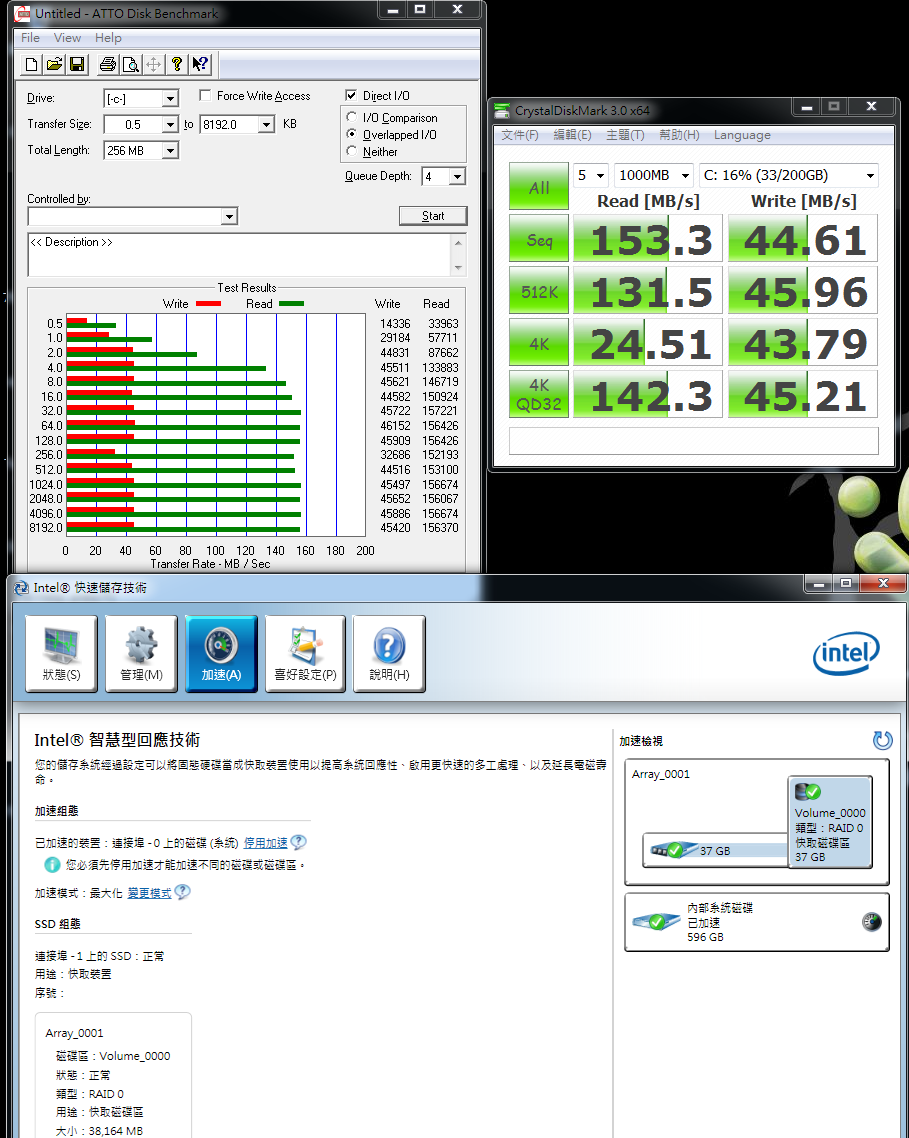
Task: Click the help icon next to 變更模式
Action: point(182,892)
